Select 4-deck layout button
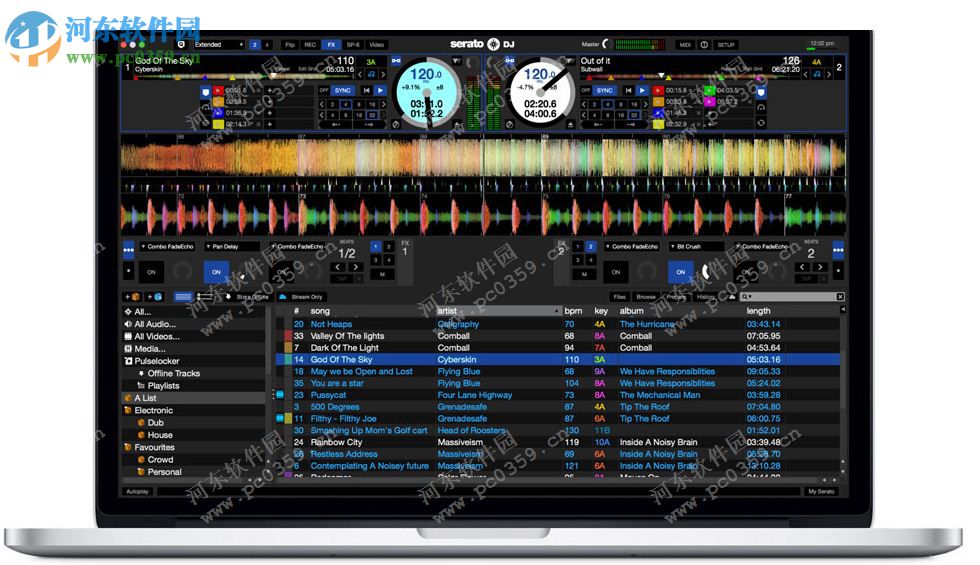This screenshot has width=980, height=565. point(267,45)
